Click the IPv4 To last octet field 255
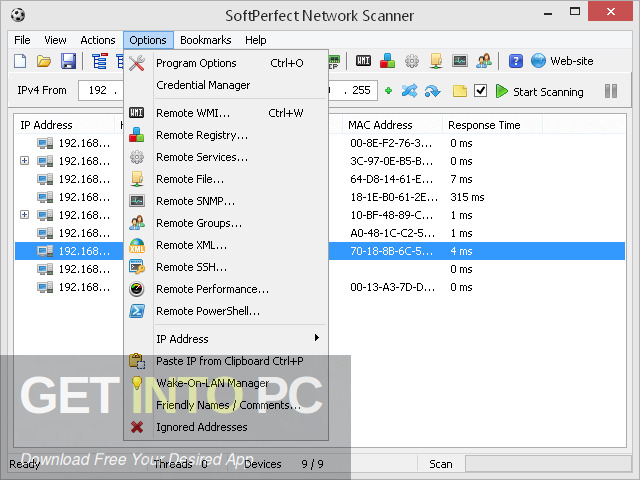The width and height of the screenshot is (640, 480). 361,90
